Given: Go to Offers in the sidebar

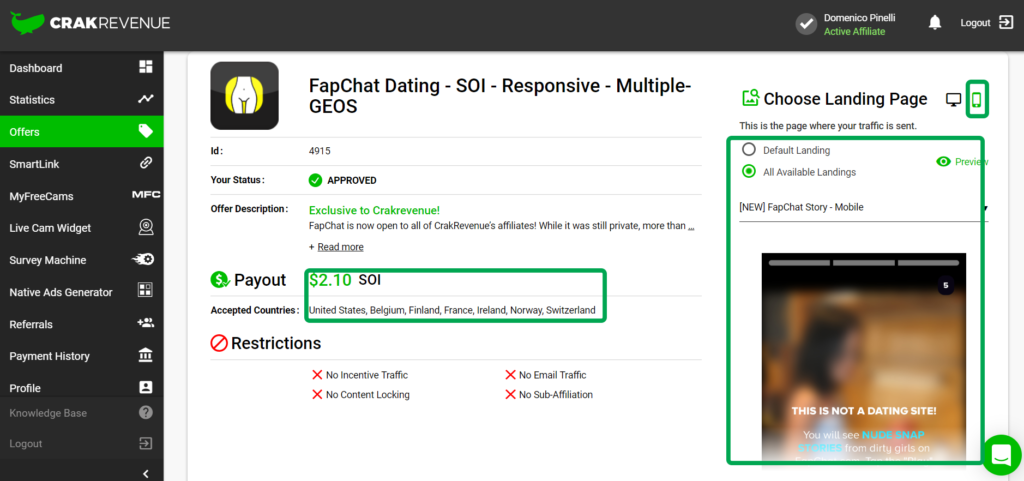Looking at the screenshot, I should (24, 132).
